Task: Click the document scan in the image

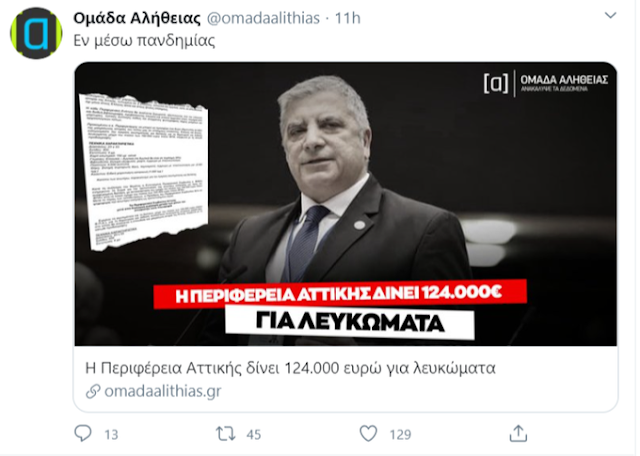Action: 145,172
